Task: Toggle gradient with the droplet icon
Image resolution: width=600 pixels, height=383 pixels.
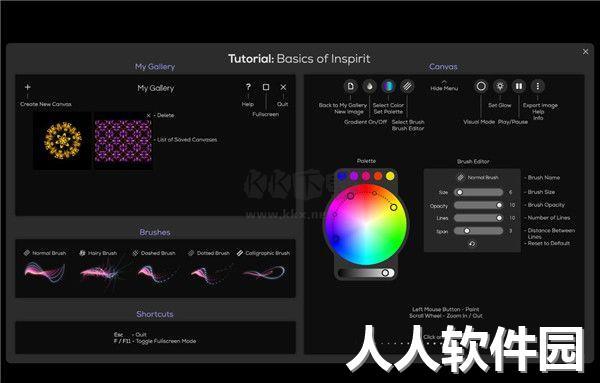Action: 369,86
